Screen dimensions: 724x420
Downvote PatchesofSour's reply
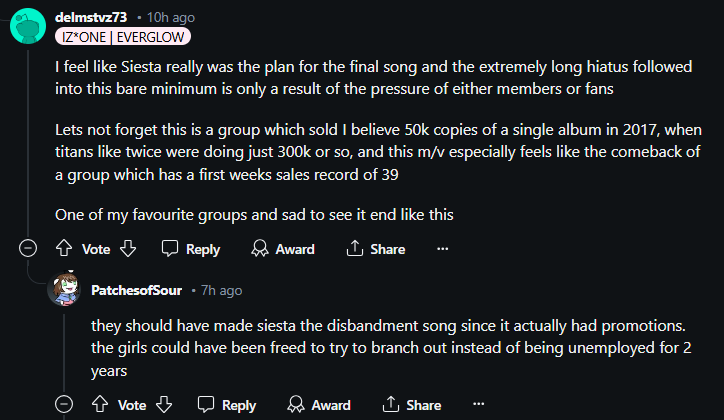[x=164, y=405]
